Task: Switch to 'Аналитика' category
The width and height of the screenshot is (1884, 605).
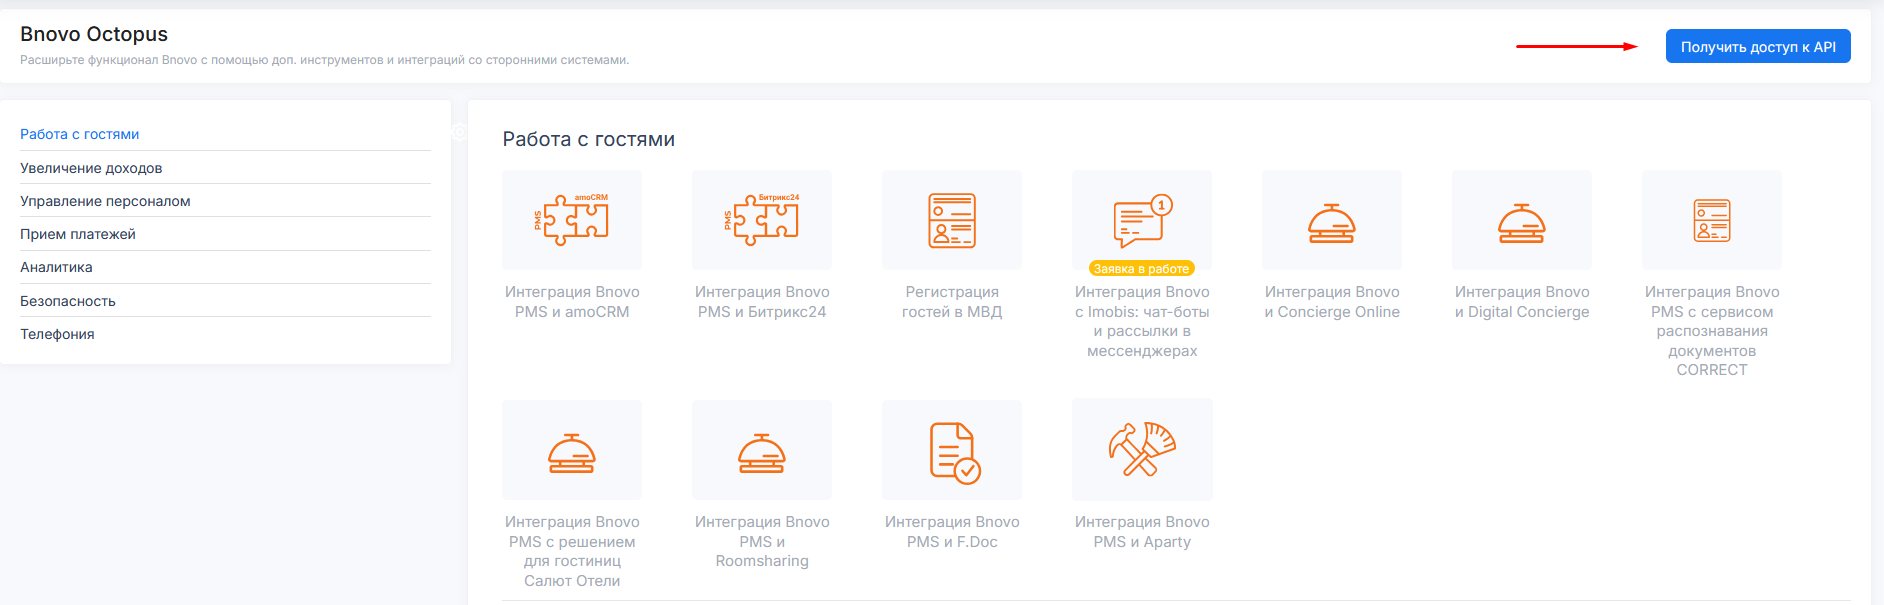Action: click(56, 267)
